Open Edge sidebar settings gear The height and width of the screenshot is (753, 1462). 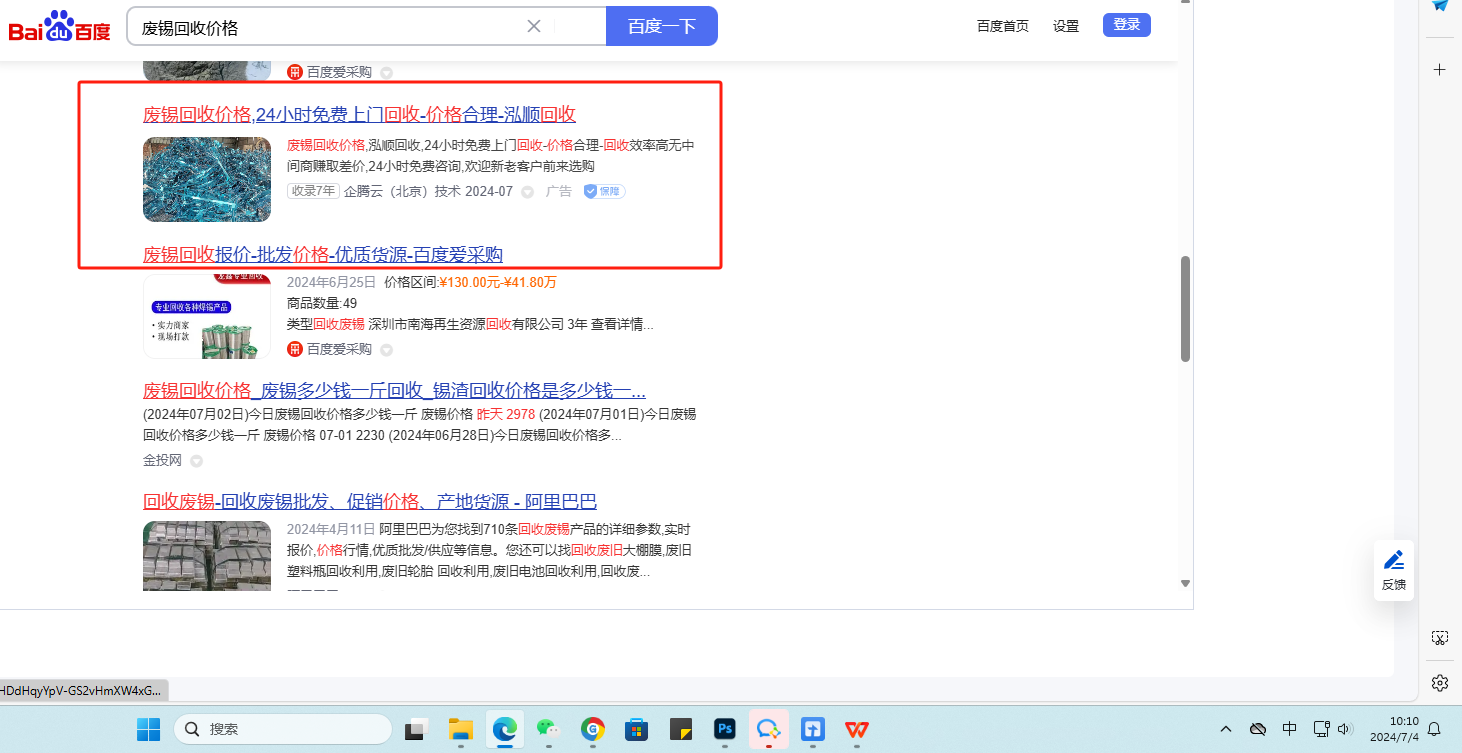pyautogui.click(x=1439, y=683)
